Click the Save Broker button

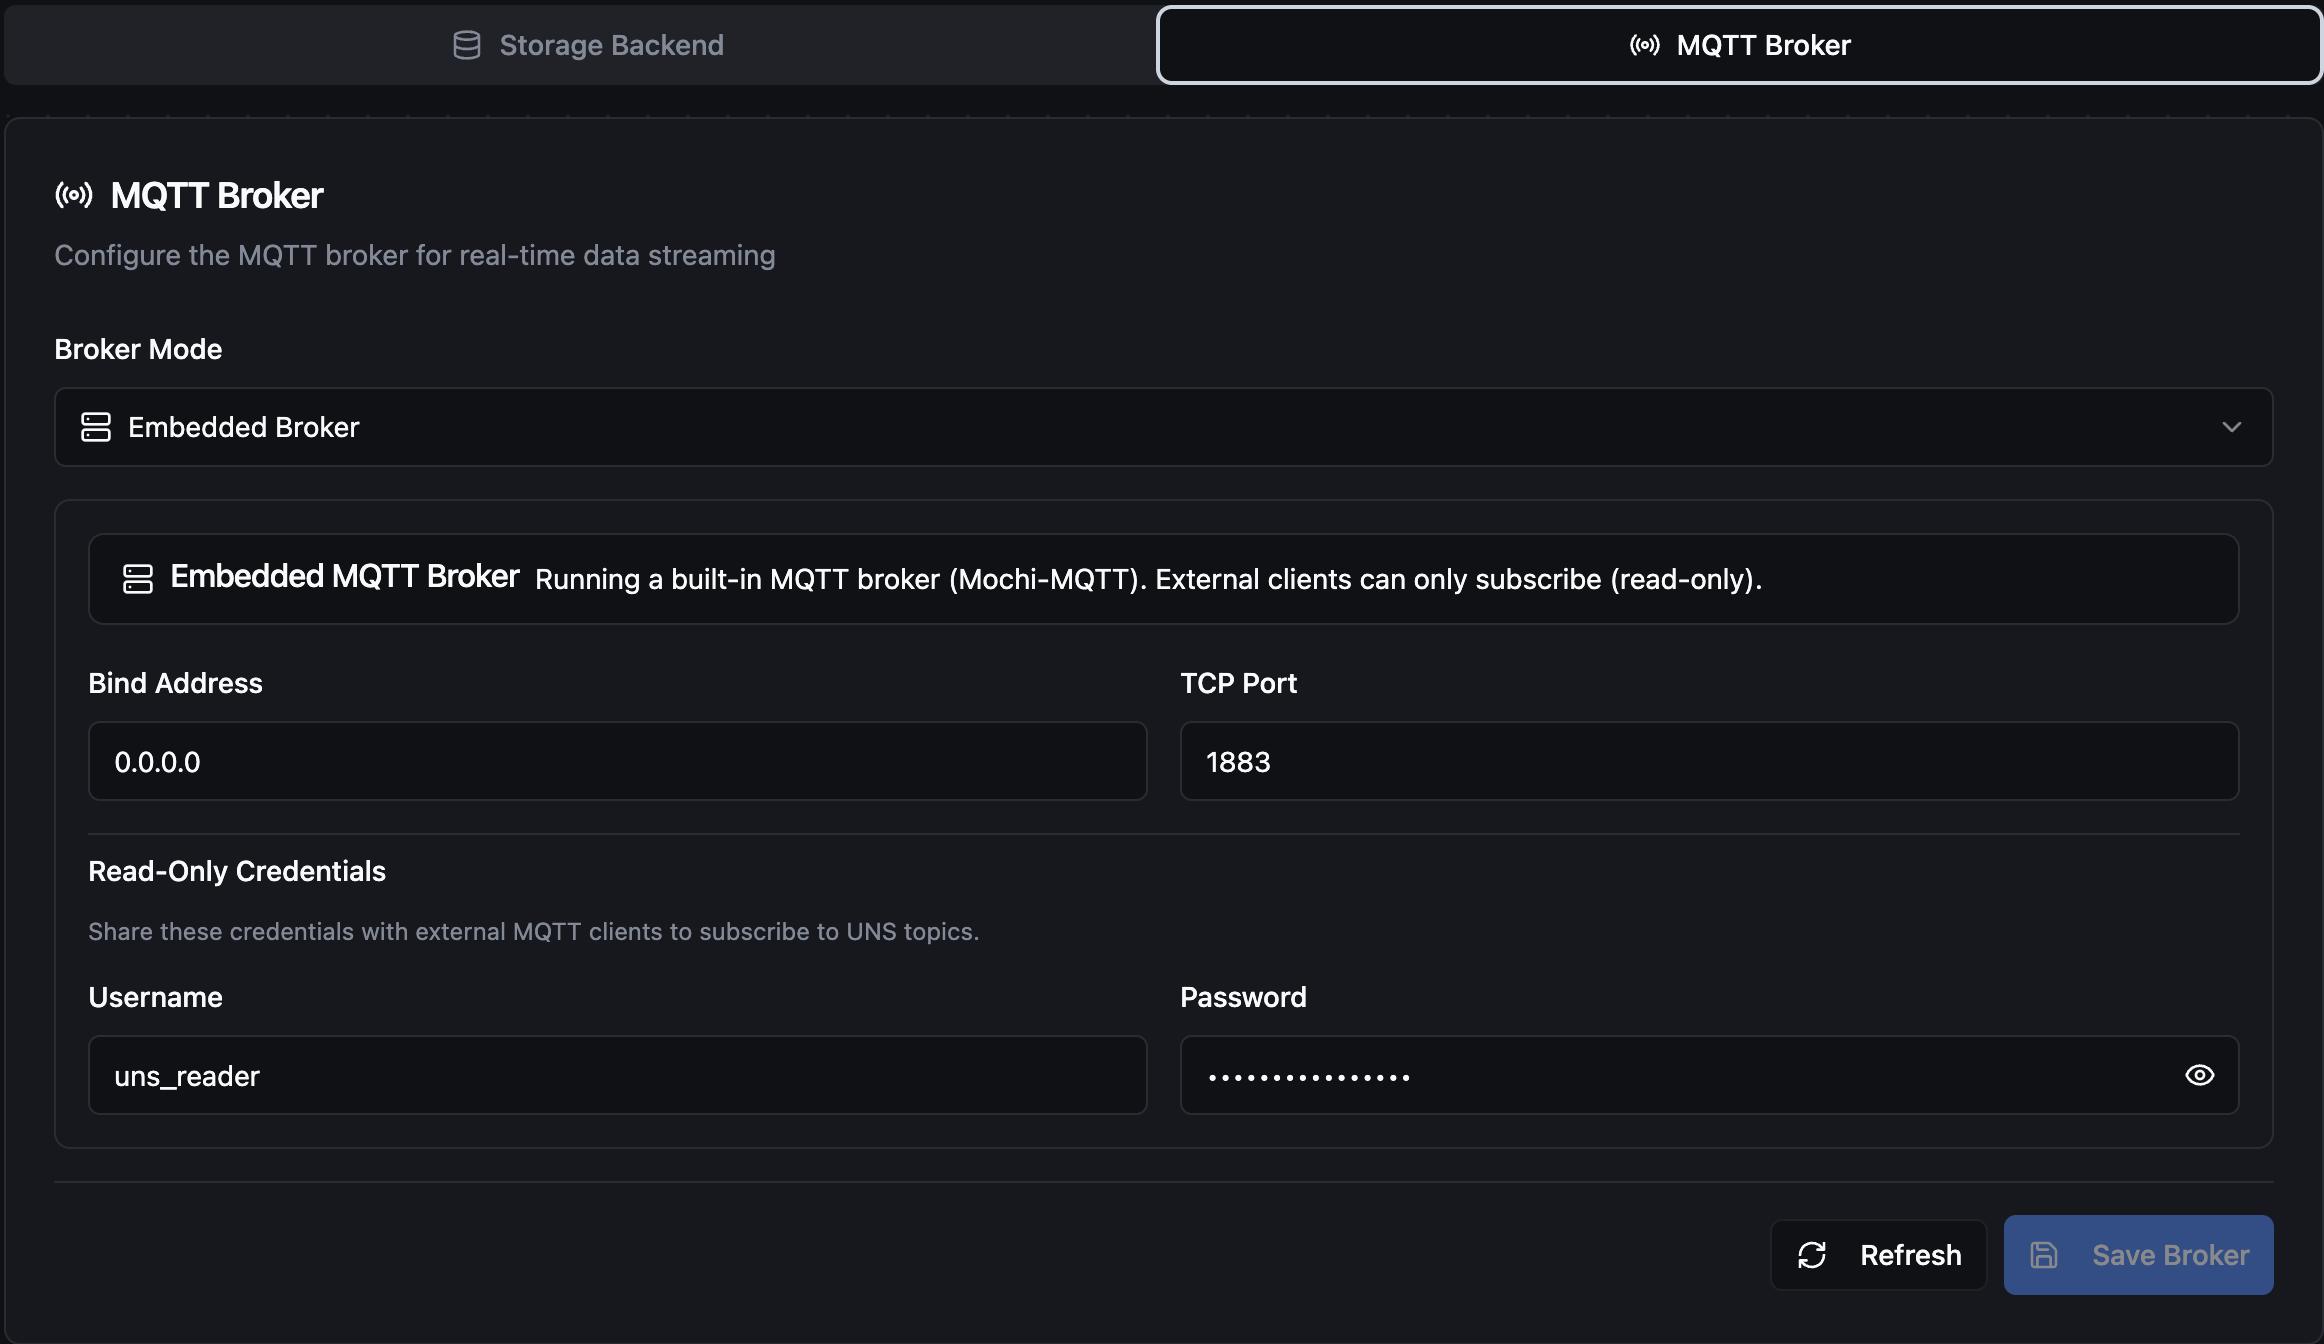[2138, 1255]
